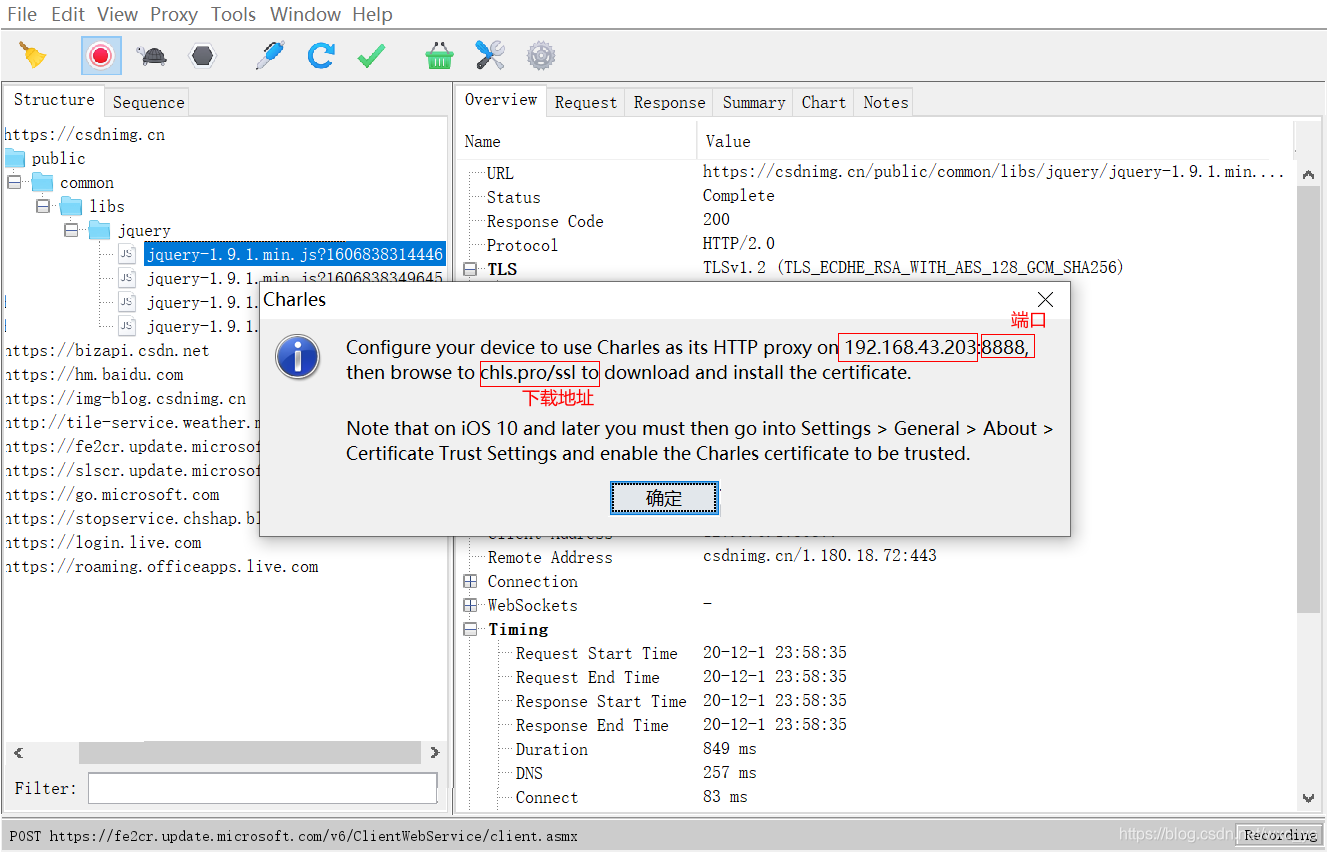
Task: Click the Value column header
Action: pyautogui.click(x=995, y=141)
